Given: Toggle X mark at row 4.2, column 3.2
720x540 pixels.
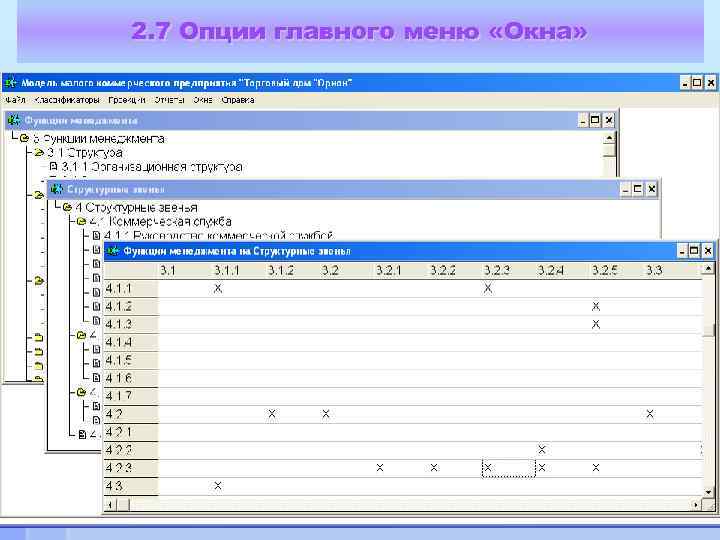Looking at the screenshot, I should [326, 414].
